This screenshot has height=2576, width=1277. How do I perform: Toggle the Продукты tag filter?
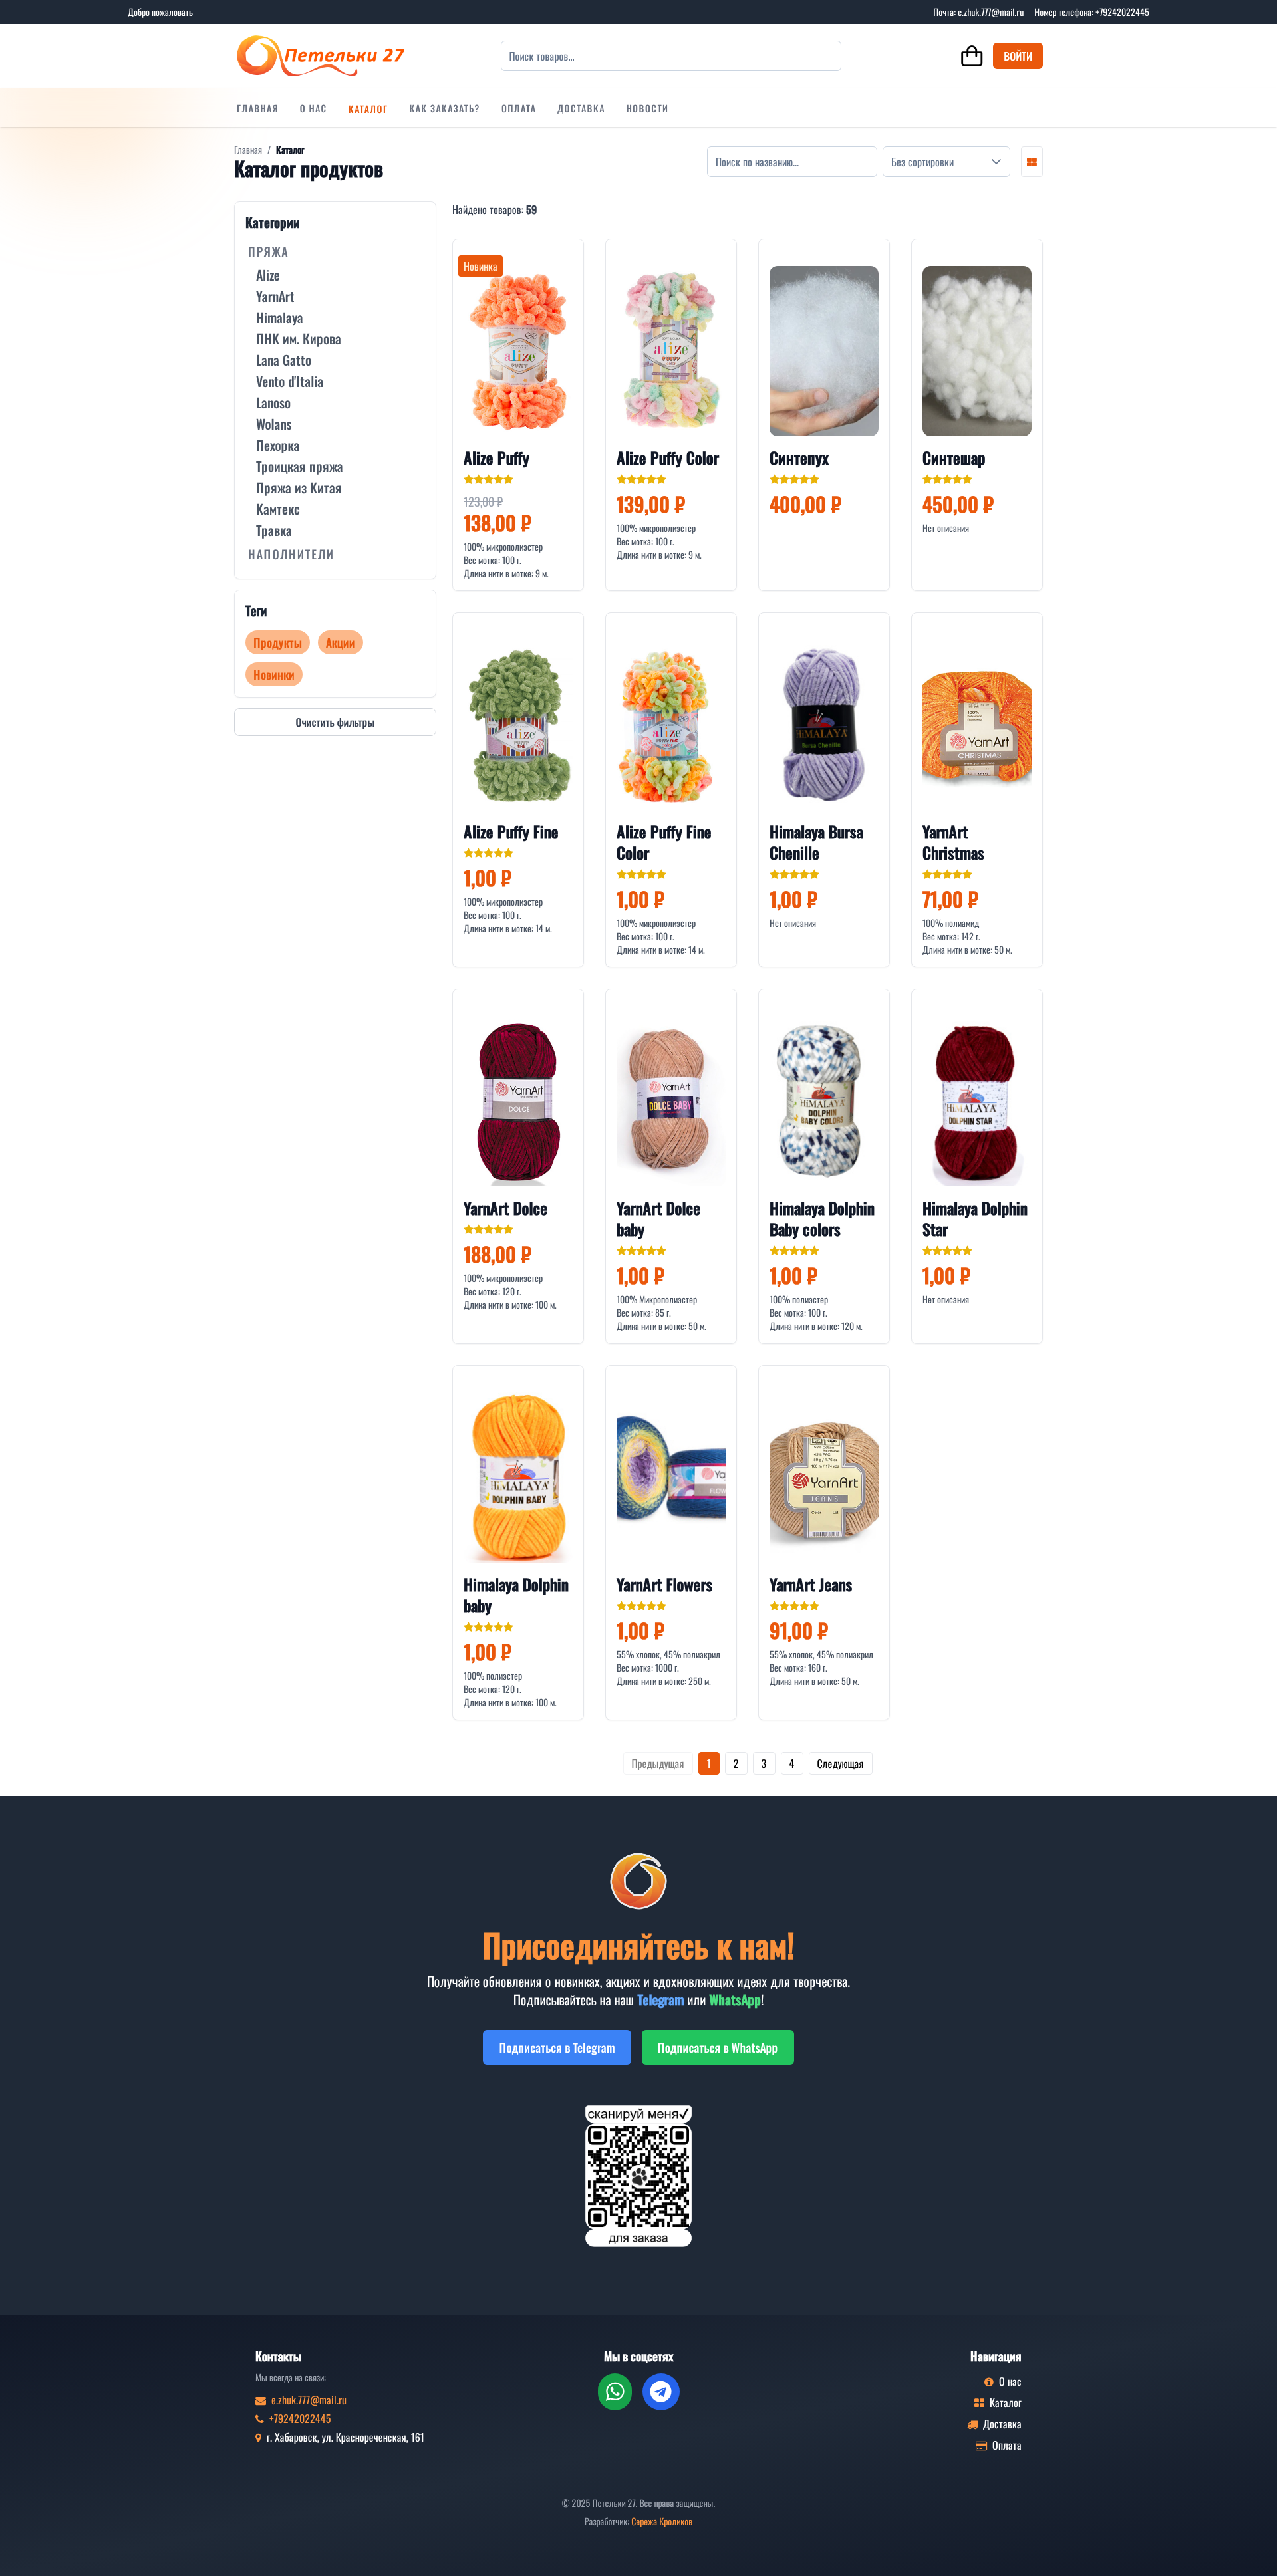coord(277,643)
